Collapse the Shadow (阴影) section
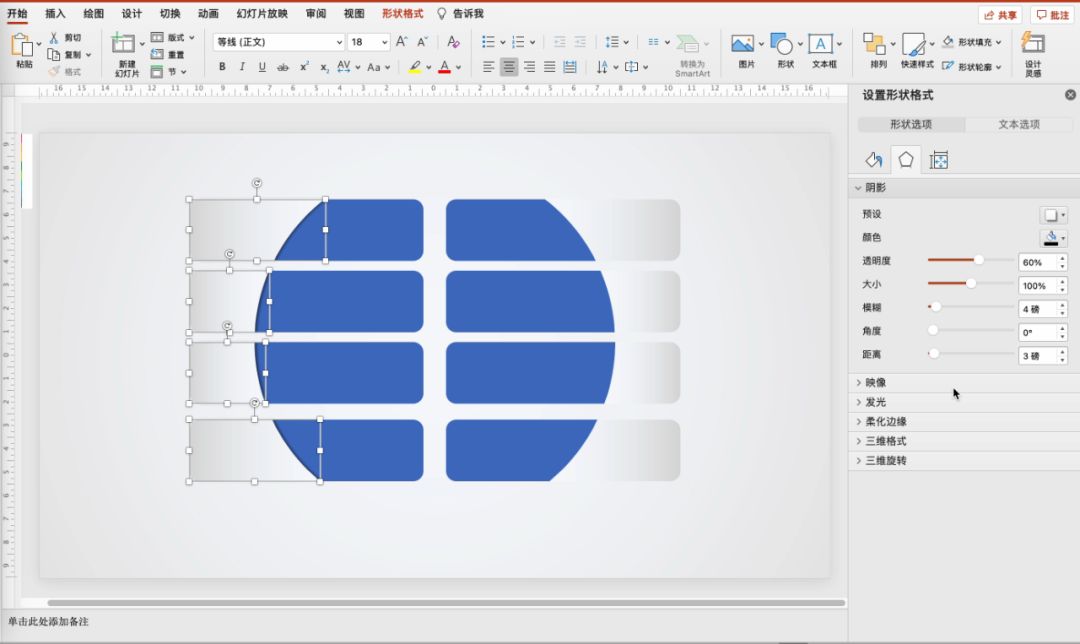The height and width of the screenshot is (644, 1080). pyautogui.click(x=858, y=187)
